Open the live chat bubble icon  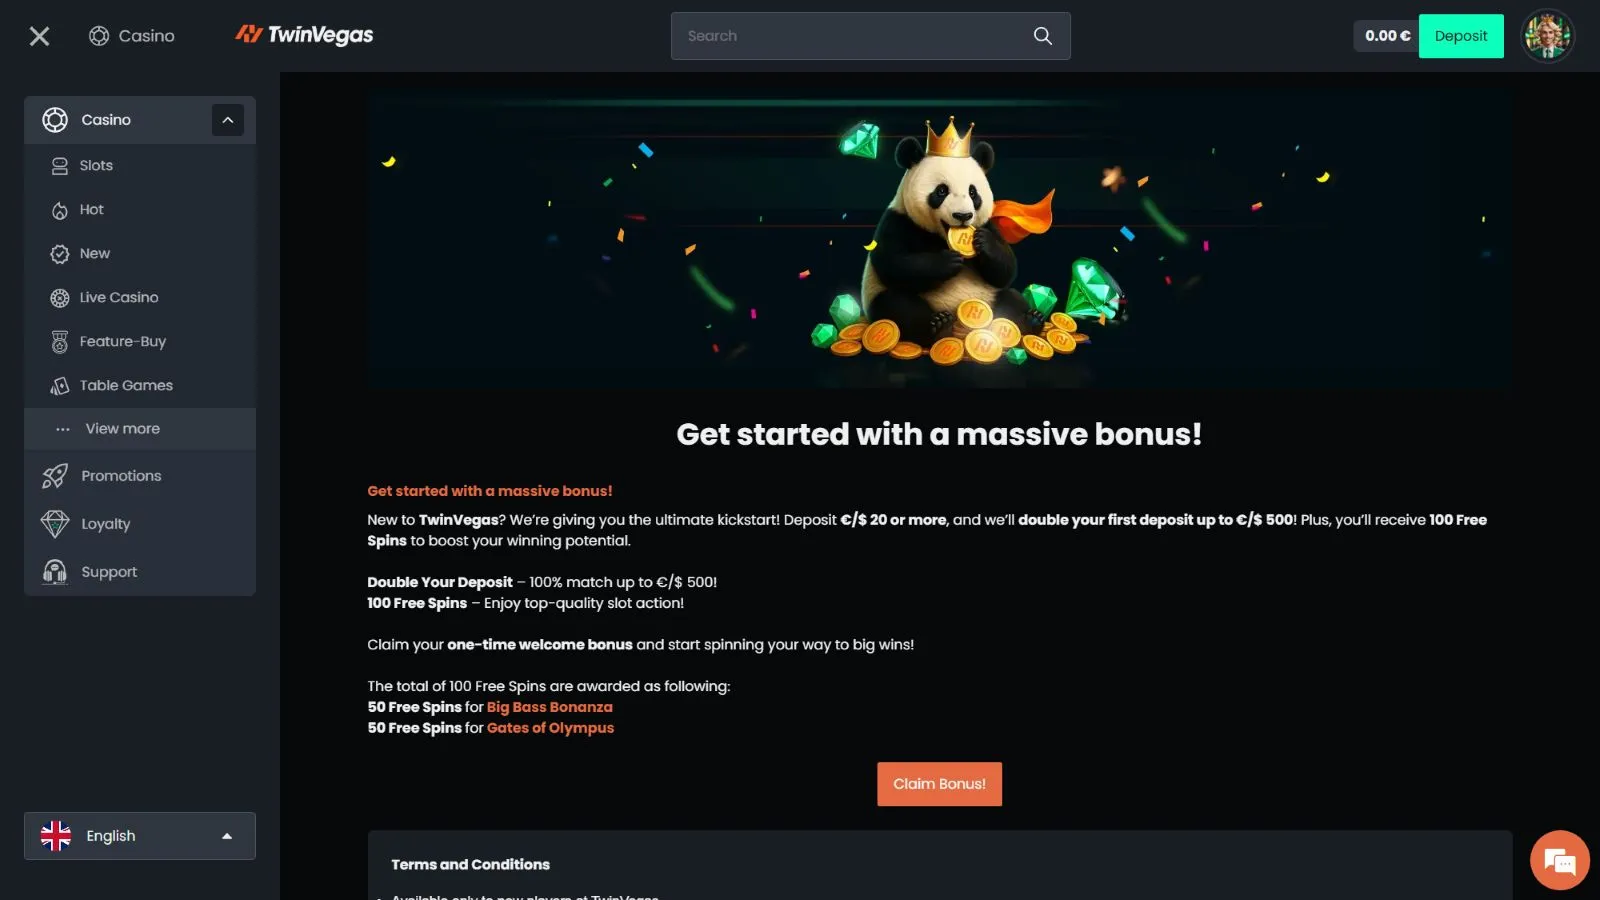(x=1559, y=860)
